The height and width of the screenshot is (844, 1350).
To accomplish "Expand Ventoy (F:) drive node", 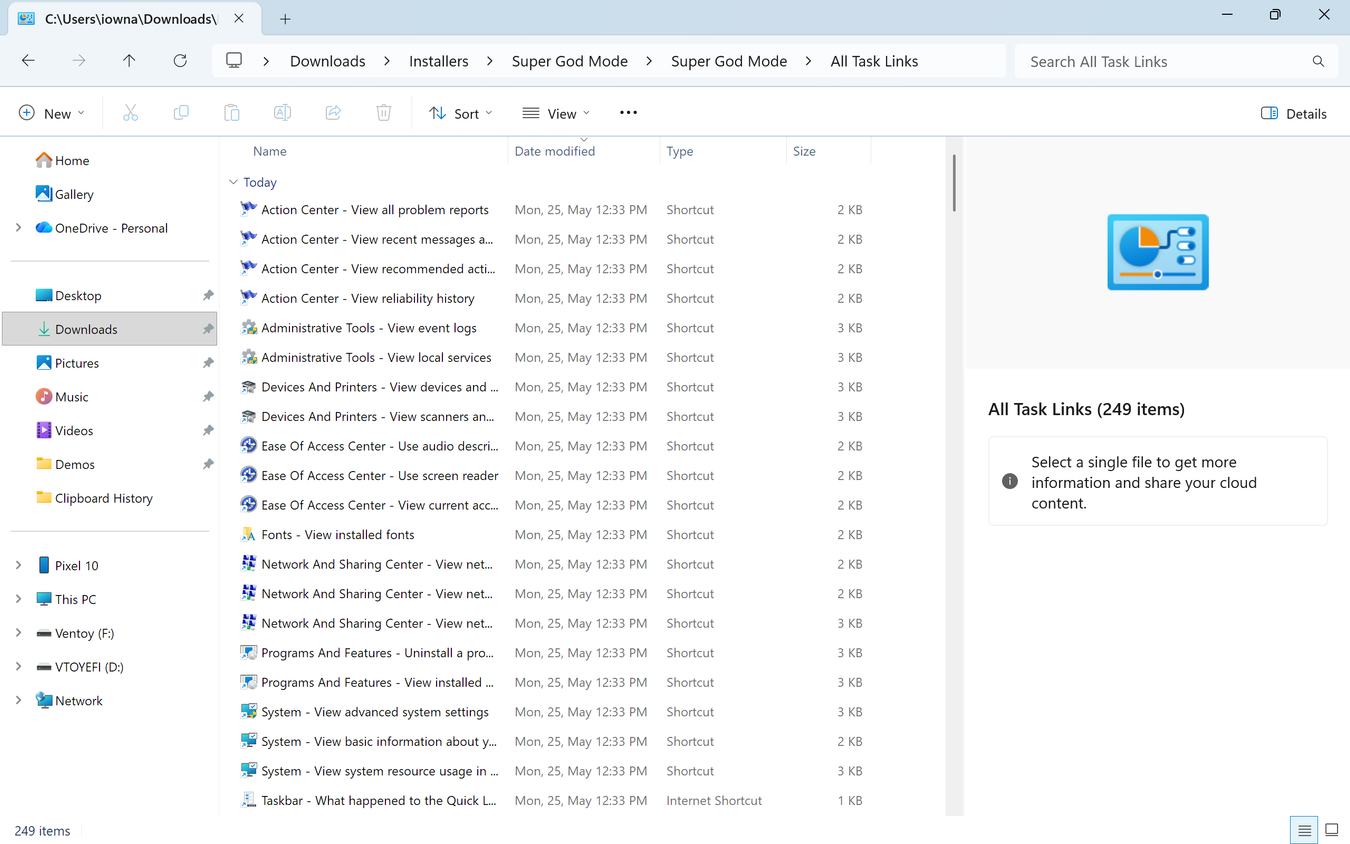I will click(x=18, y=633).
